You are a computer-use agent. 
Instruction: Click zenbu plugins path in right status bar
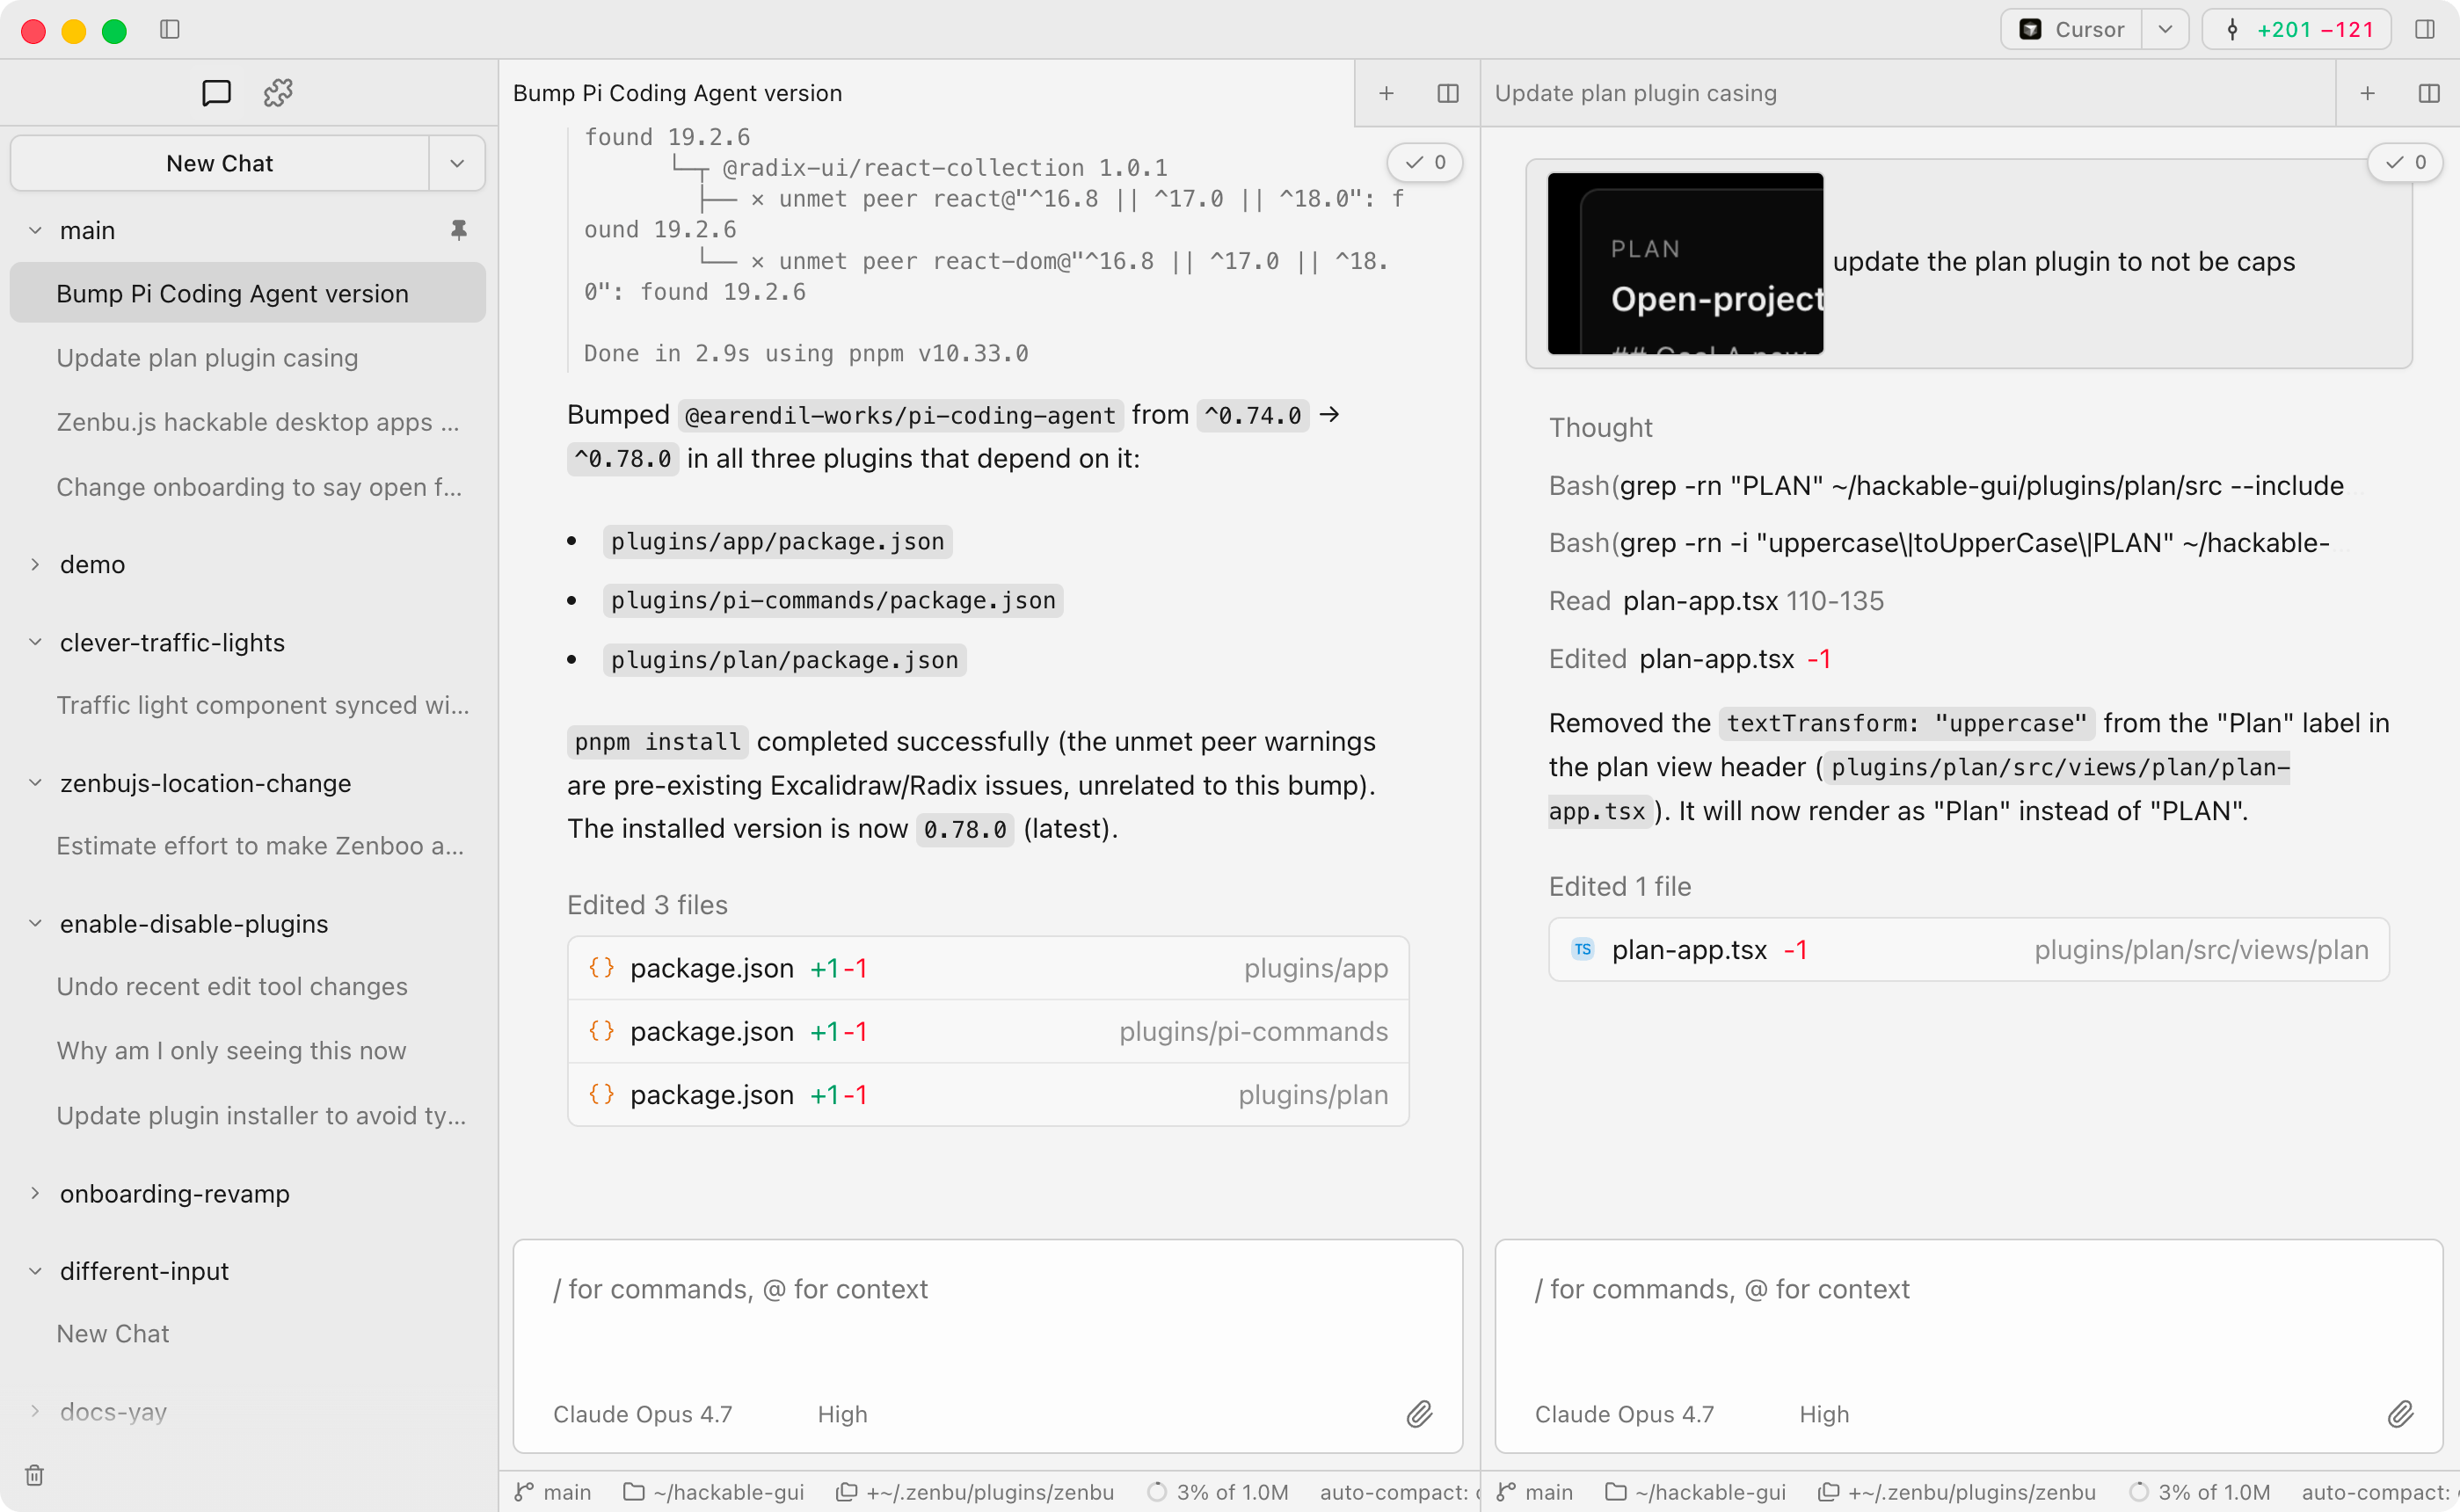tap(1957, 1492)
